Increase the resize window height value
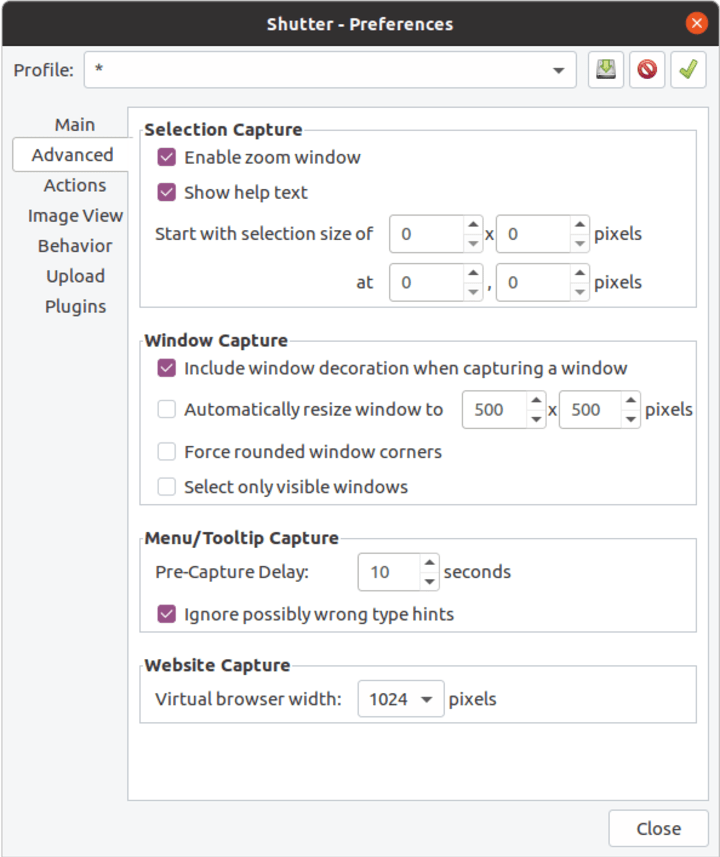 (x=630, y=402)
